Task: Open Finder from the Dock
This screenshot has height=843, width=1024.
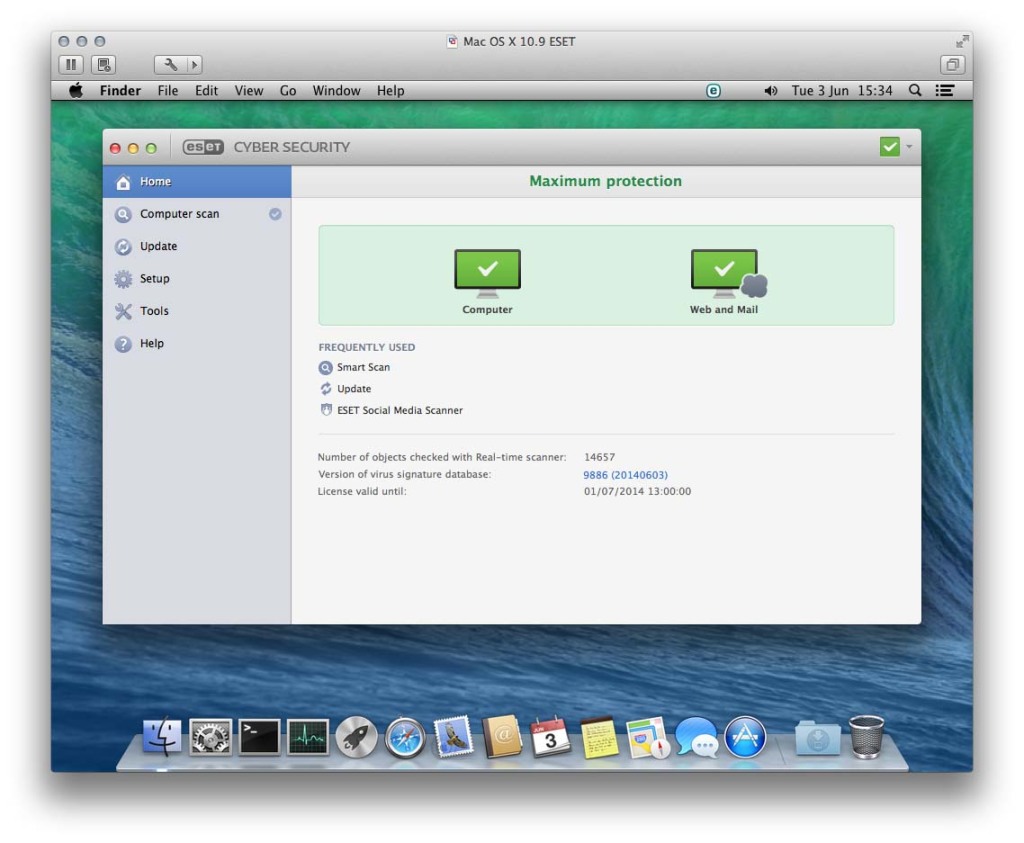Action: click(x=161, y=737)
